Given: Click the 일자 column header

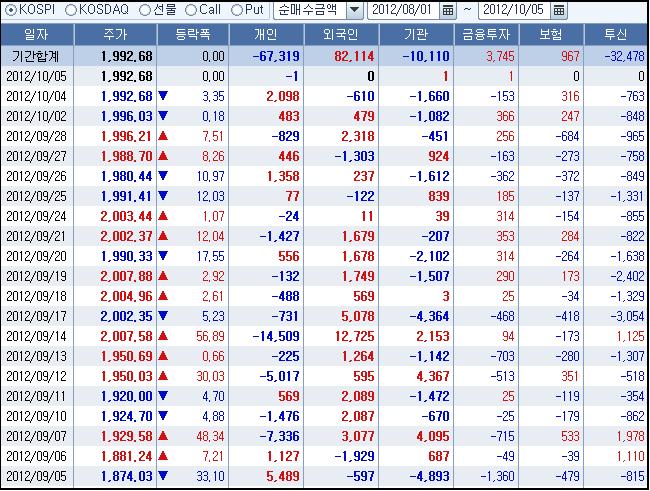Looking at the screenshot, I should (x=37, y=34).
